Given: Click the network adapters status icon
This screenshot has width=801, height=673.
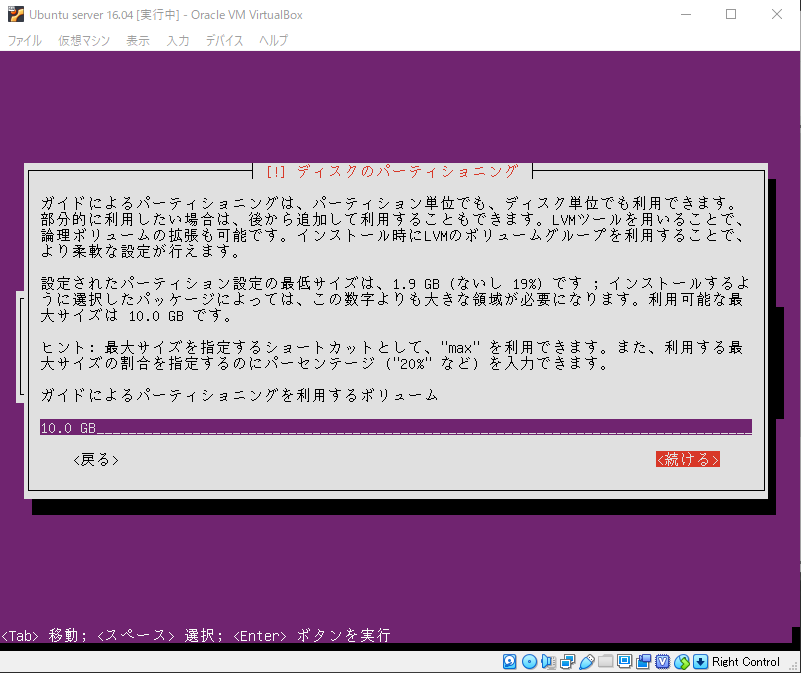Looking at the screenshot, I should click(566, 662).
